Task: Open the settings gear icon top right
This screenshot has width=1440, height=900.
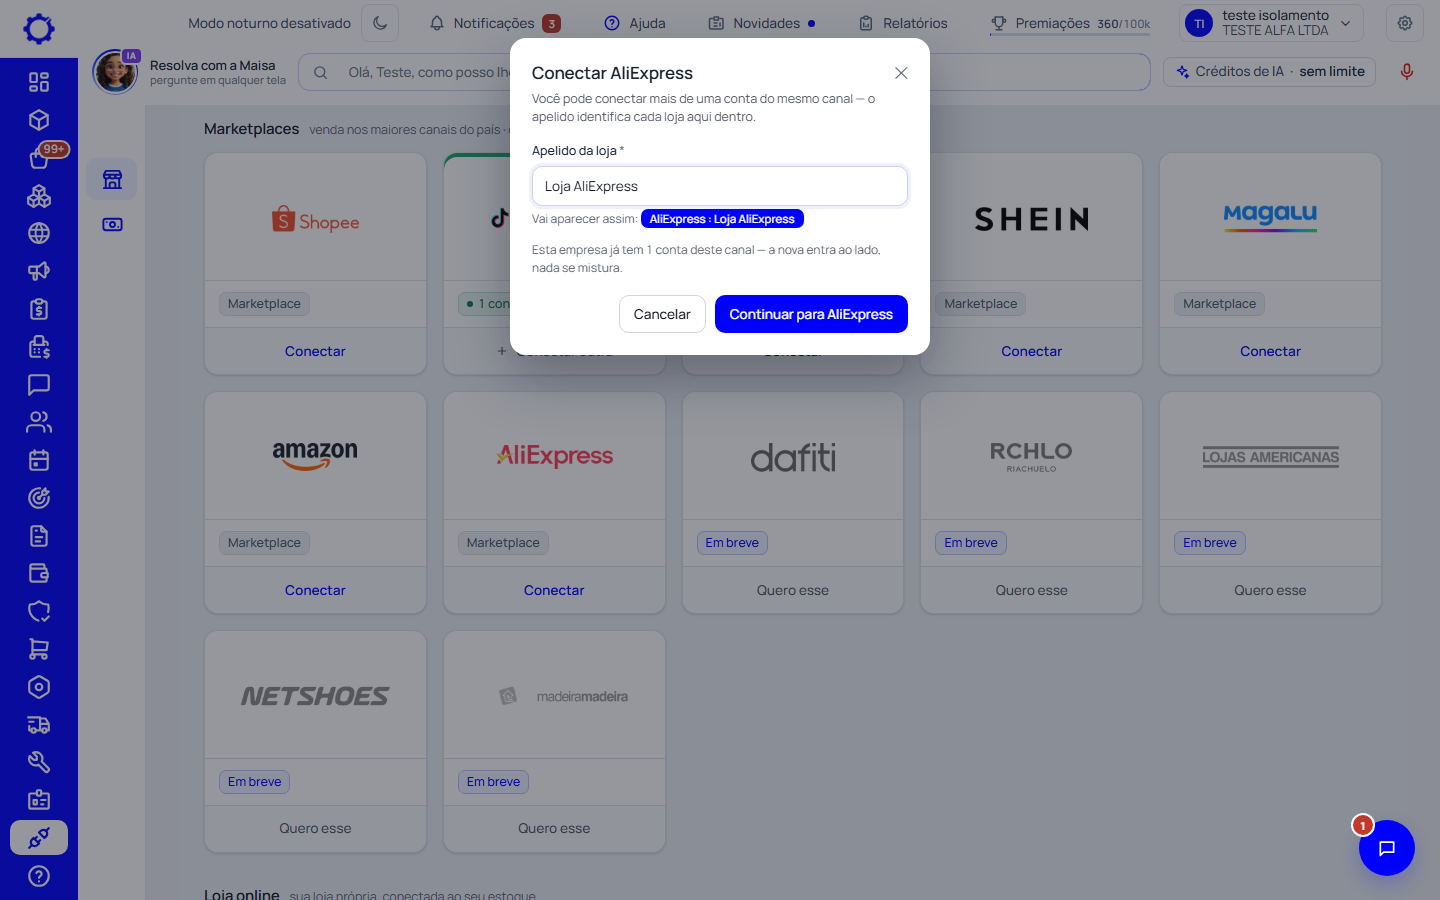Action: 1405,23
